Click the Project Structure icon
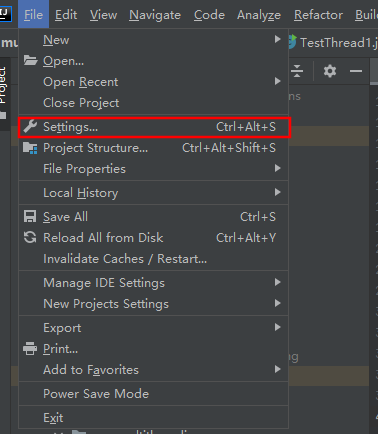The height and width of the screenshot is (434, 378). click(30, 148)
